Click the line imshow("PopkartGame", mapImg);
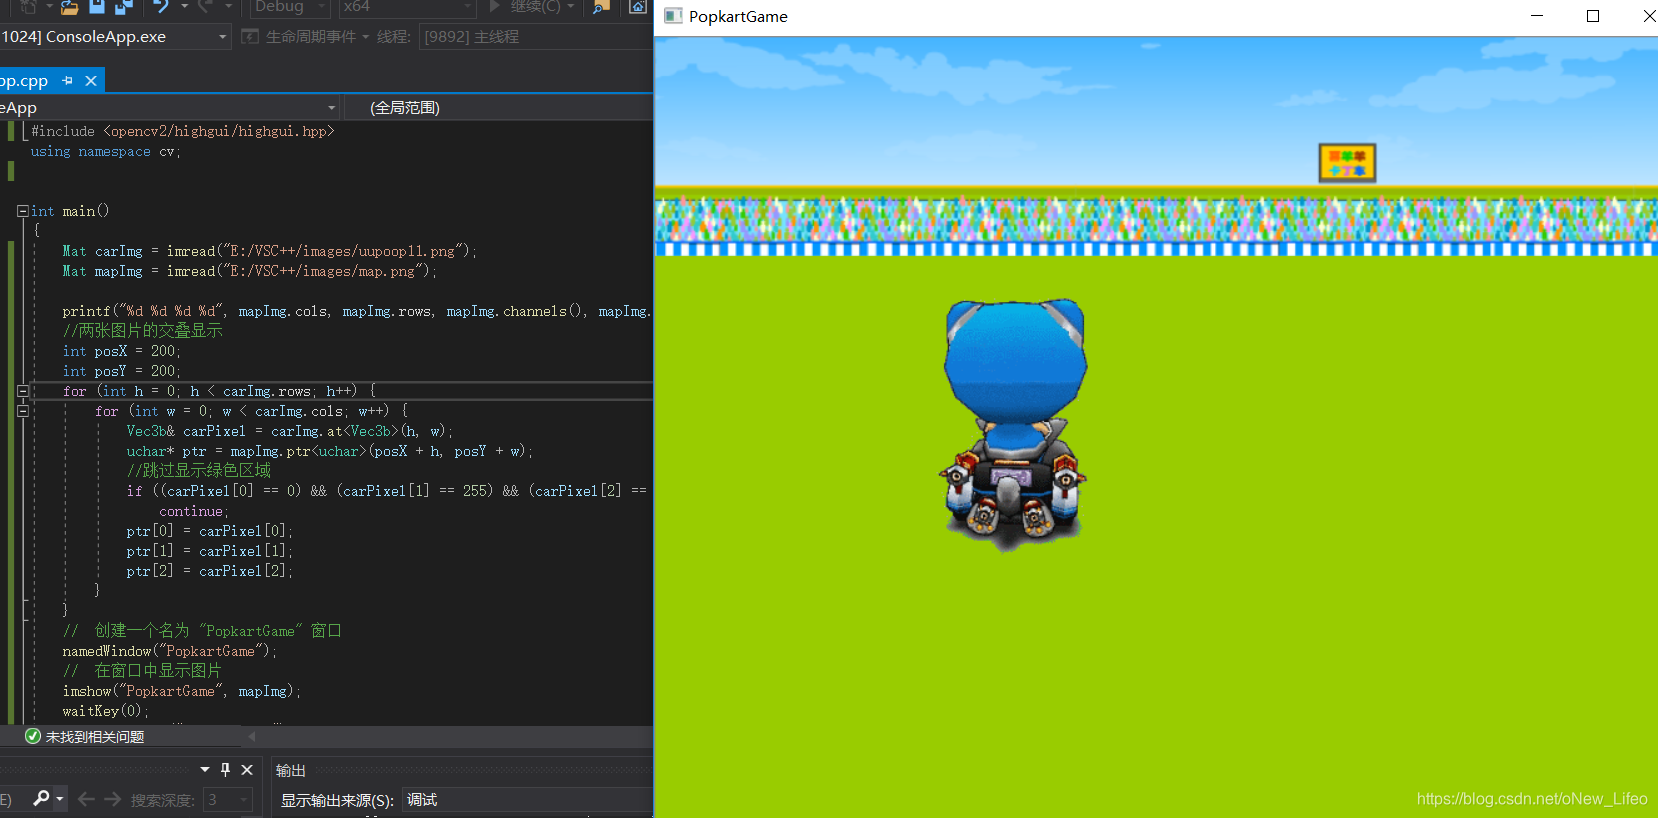 (x=182, y=691)
